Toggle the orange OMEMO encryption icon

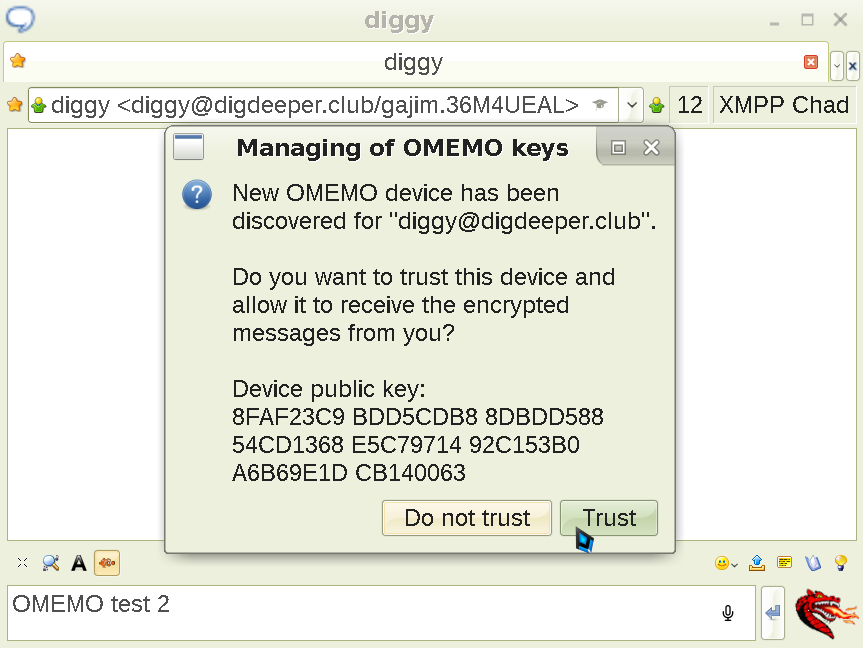107,562
